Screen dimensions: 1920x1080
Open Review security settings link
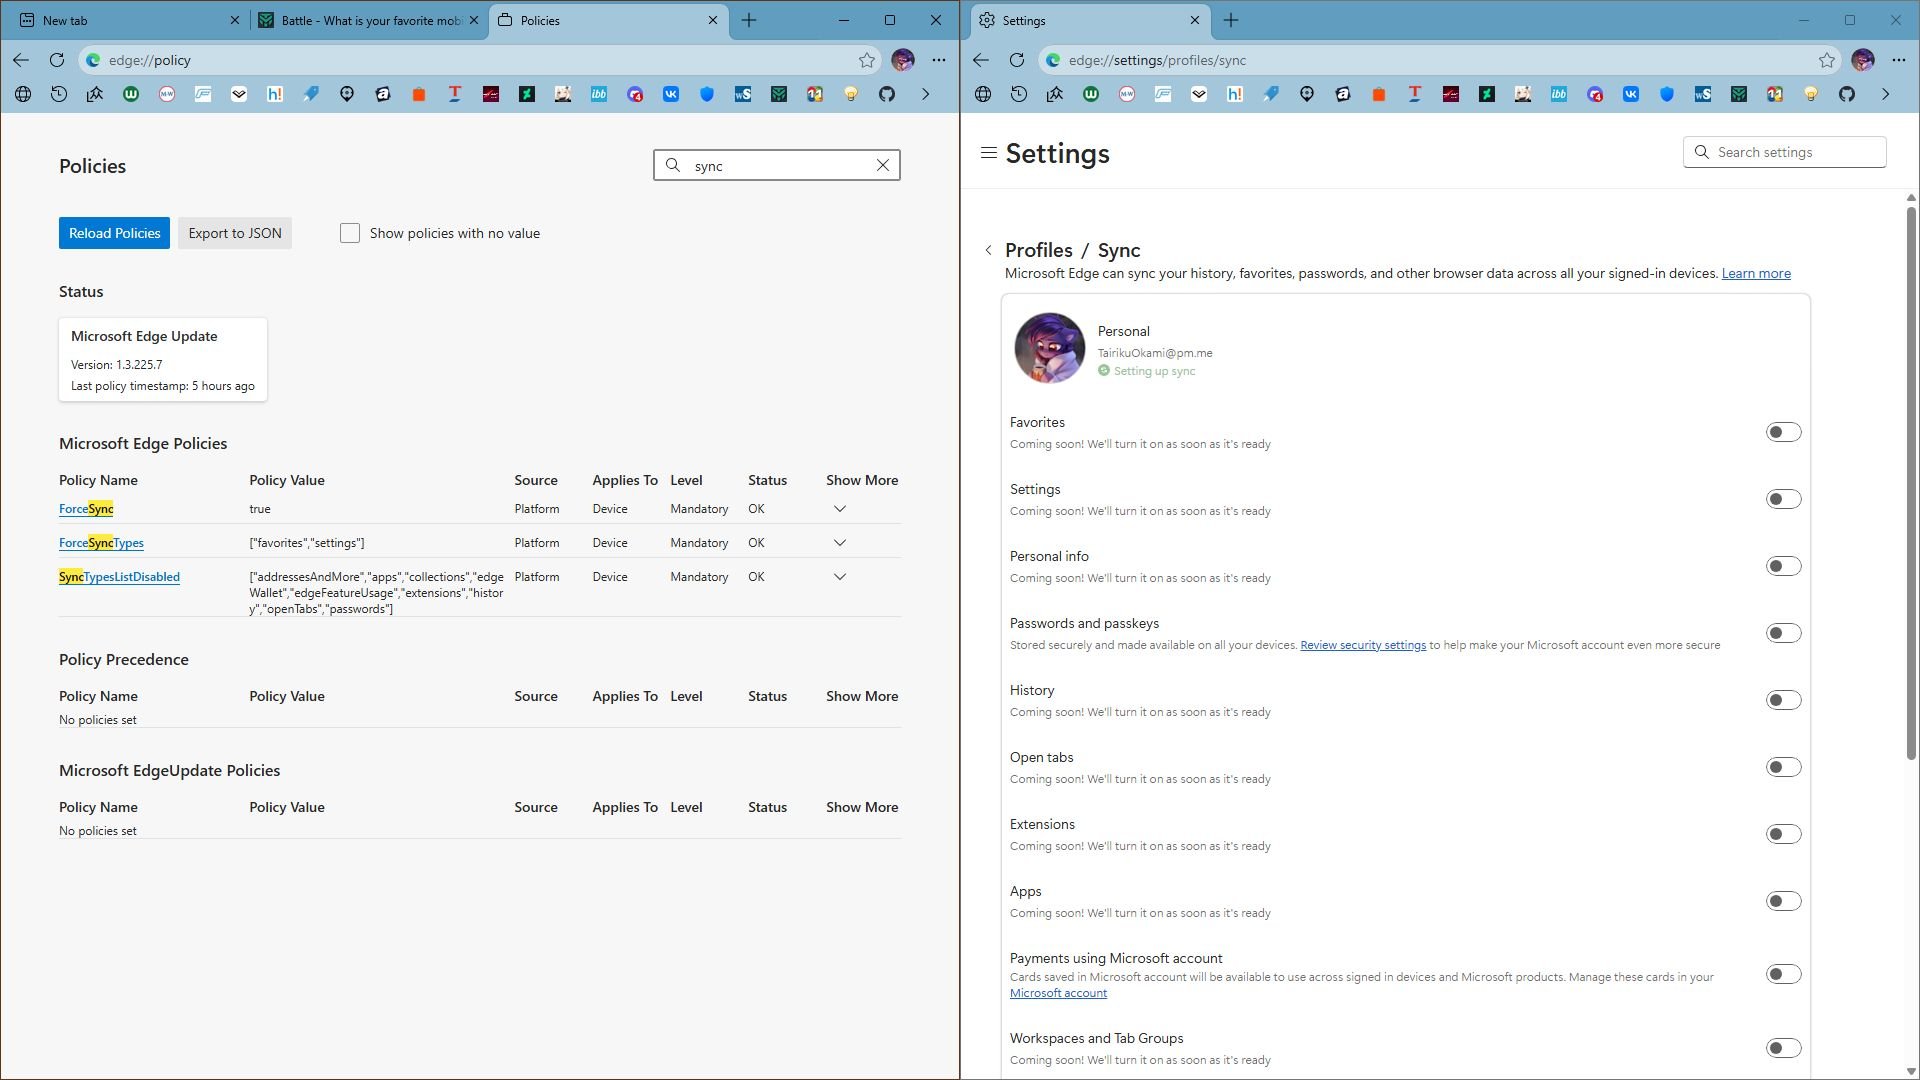(1363, 645)
